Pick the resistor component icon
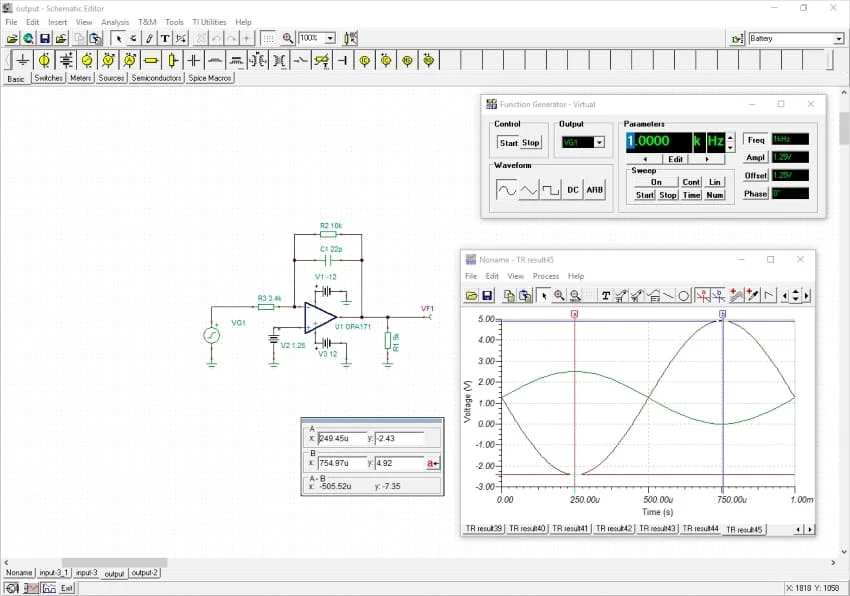This screenshot has width=850, height=596. click(152, 60)
